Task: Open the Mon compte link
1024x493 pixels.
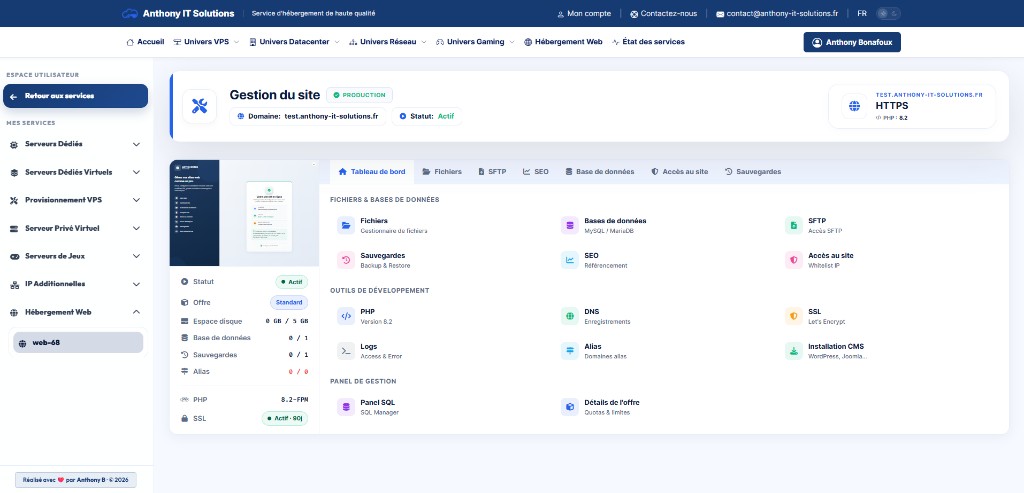Action: (x=584, y=14)
